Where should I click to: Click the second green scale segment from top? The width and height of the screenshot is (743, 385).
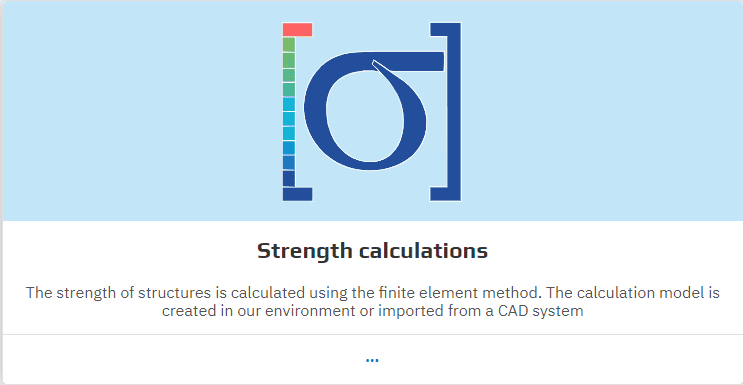pos(289,60)
